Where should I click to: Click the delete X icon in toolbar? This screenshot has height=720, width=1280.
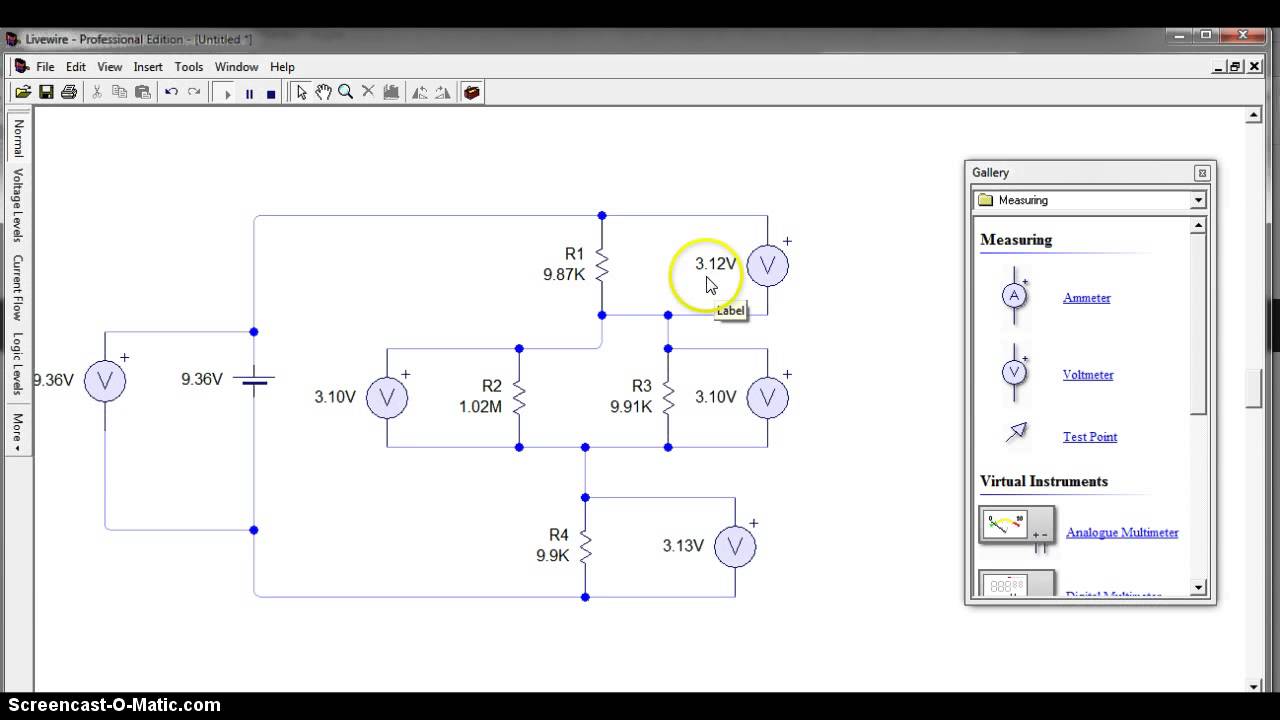pyautogui.click(x=368, y=92)
